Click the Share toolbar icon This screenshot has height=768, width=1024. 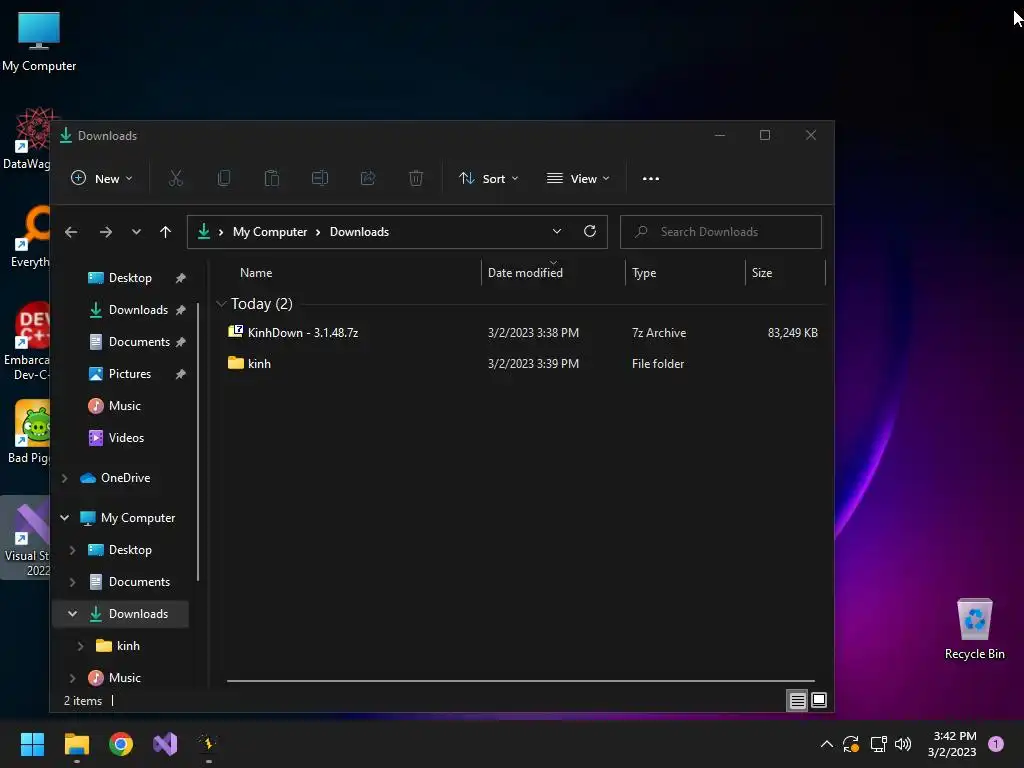368,178
